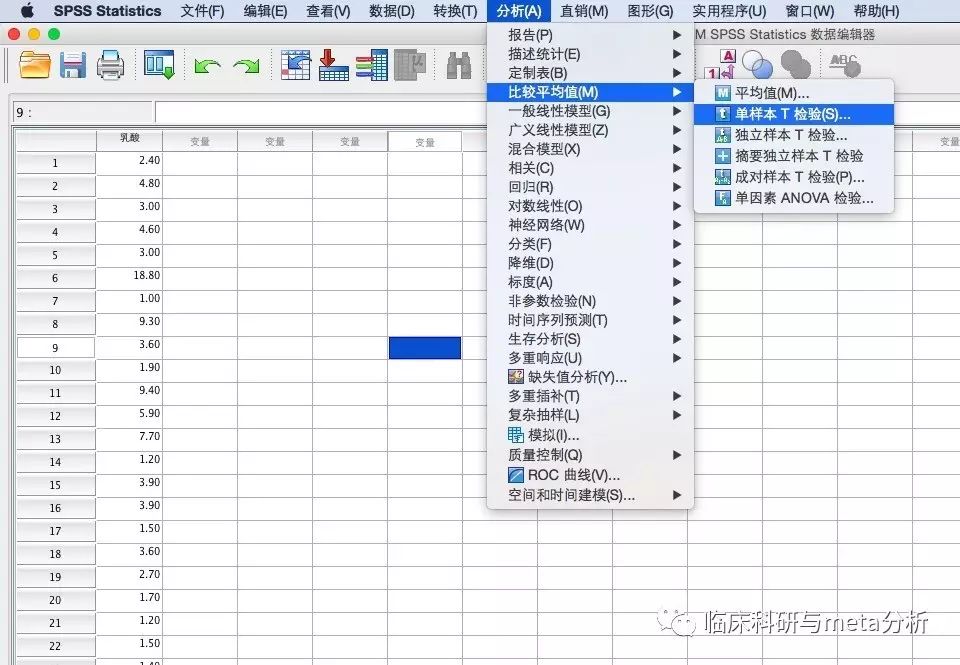The image size is (960, 665).
Task: Expand the 神经网络(W) submenu
Action: coord(590,225)
